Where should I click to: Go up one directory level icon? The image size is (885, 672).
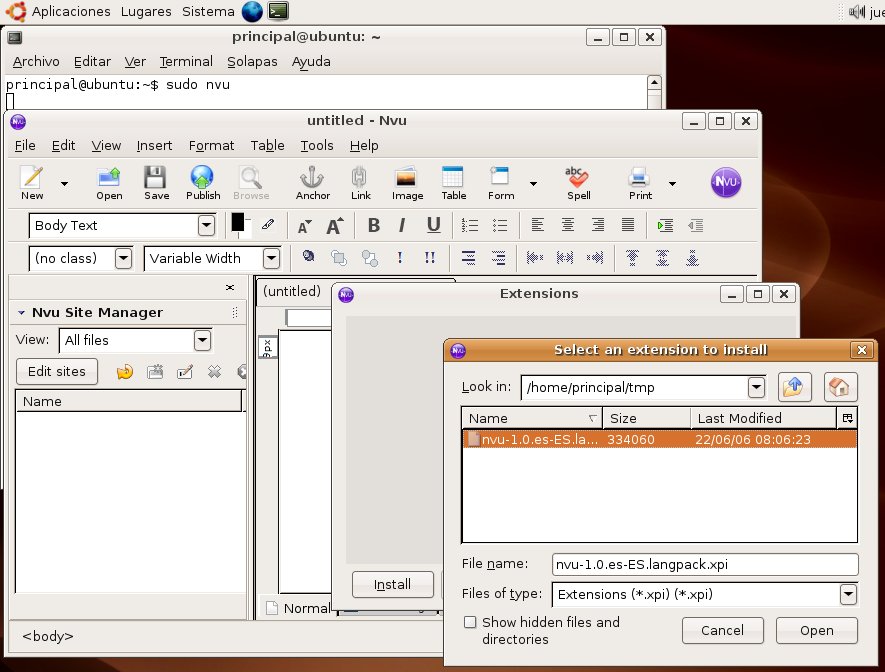pos(794,387)
